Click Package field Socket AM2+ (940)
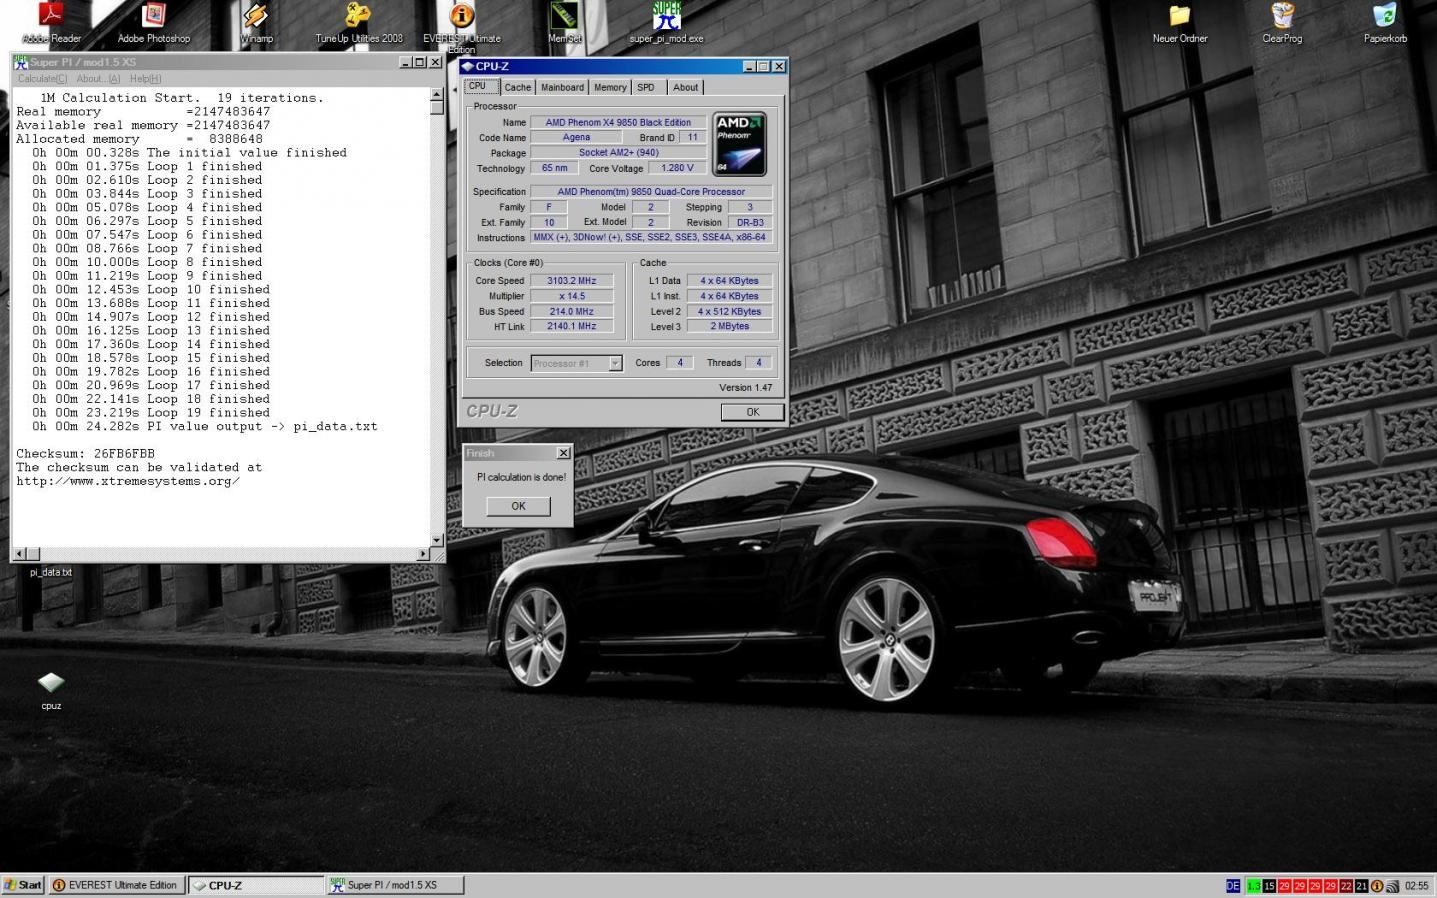Viewport: 1437px width, 898px height. tap(618, 153)
